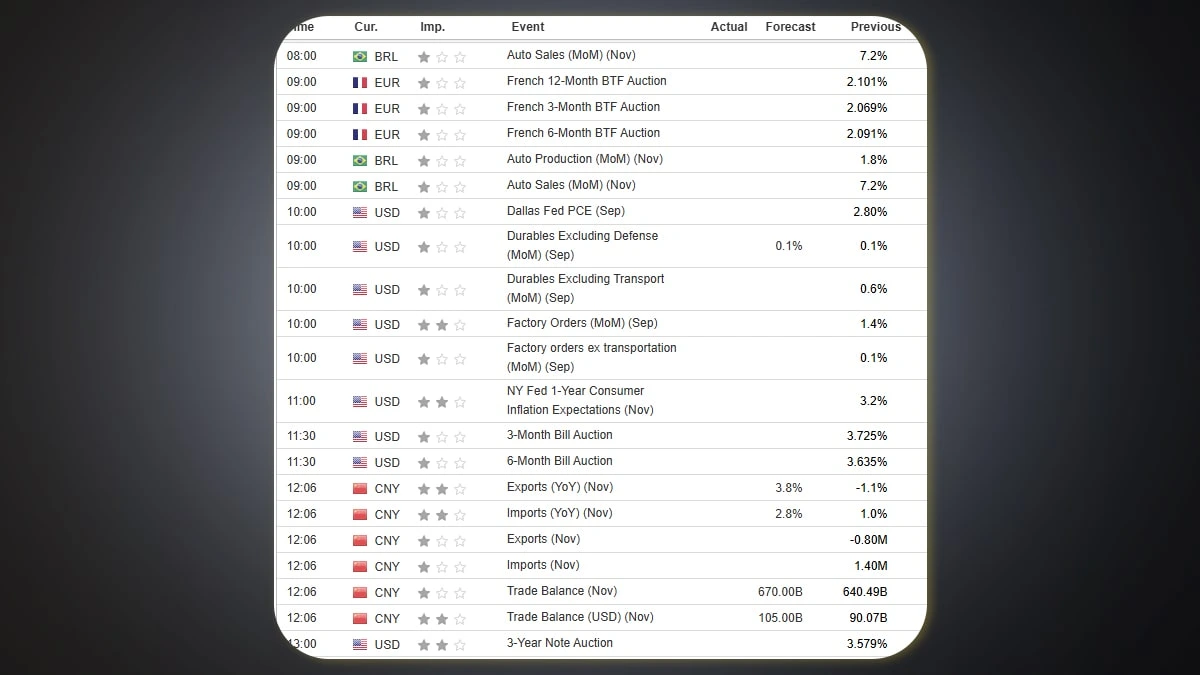Sort by the Cur. column header
This screenshot has width=1200, height=675.
[366, 27]
